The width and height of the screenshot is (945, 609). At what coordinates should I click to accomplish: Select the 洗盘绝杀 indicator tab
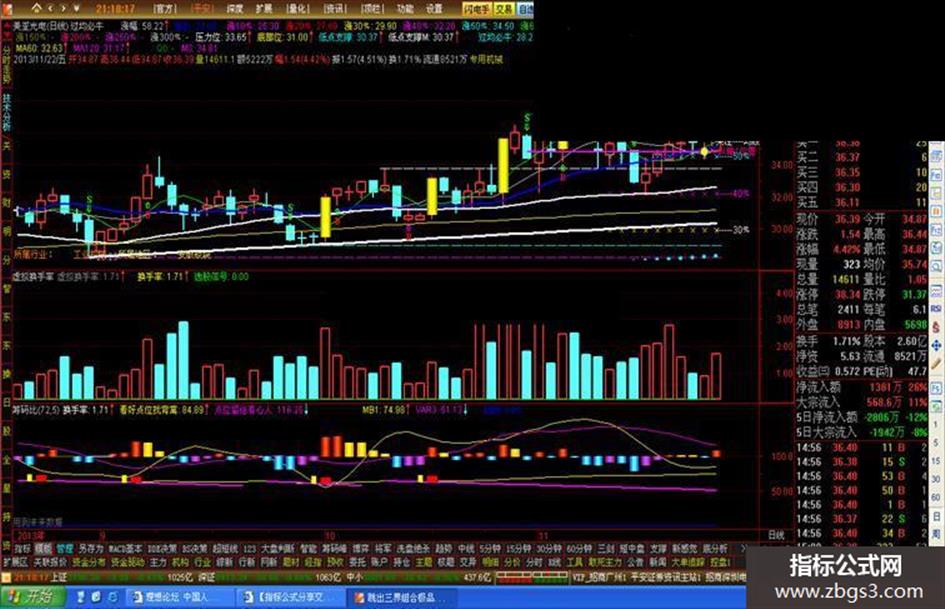pos(413,549)
